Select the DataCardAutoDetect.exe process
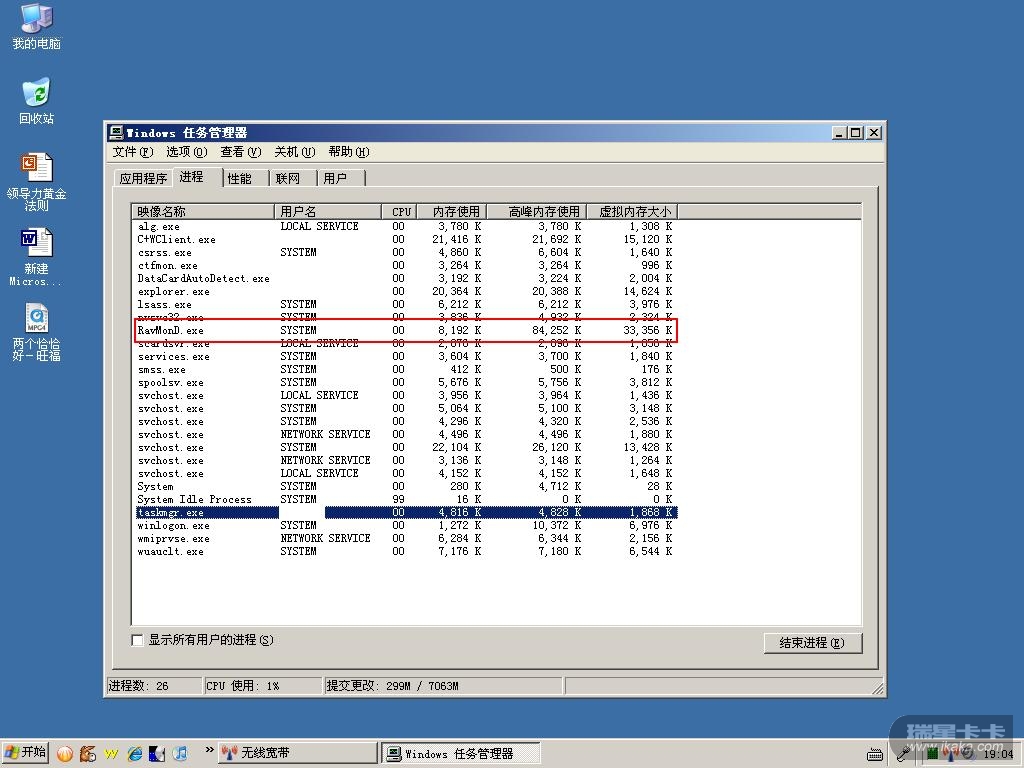The width and height of the screenshot is (1024, 768). pos(405,278)
